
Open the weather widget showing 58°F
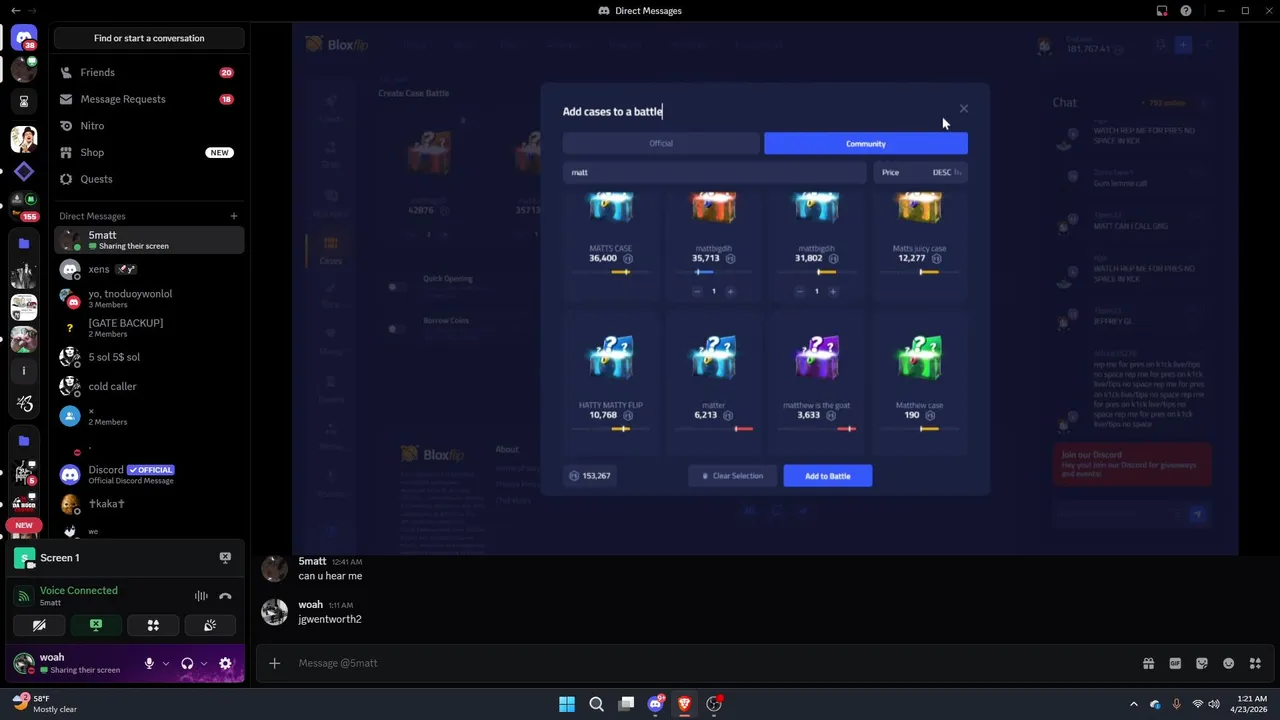click(46, 704)
